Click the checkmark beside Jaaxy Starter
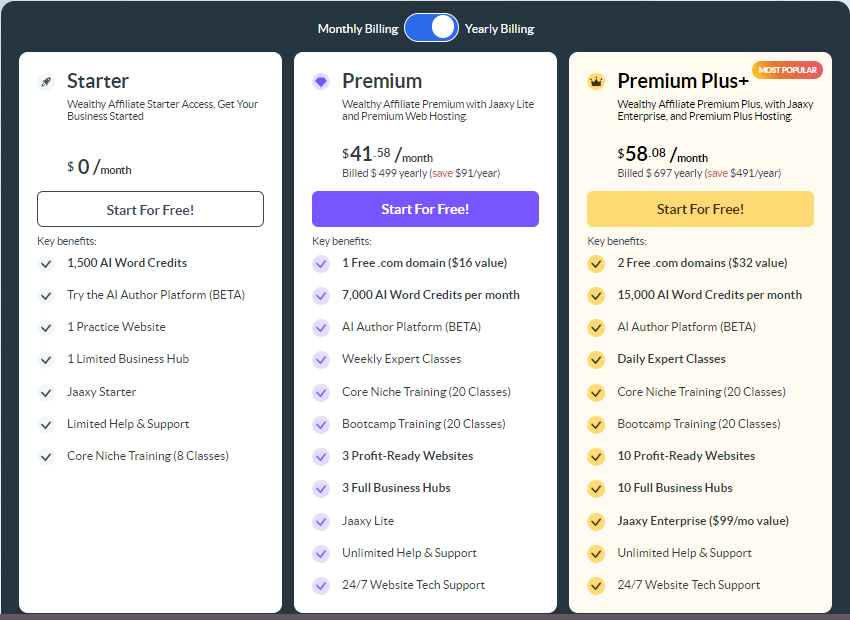Viewport: 850px width, 620px height. 45,391
